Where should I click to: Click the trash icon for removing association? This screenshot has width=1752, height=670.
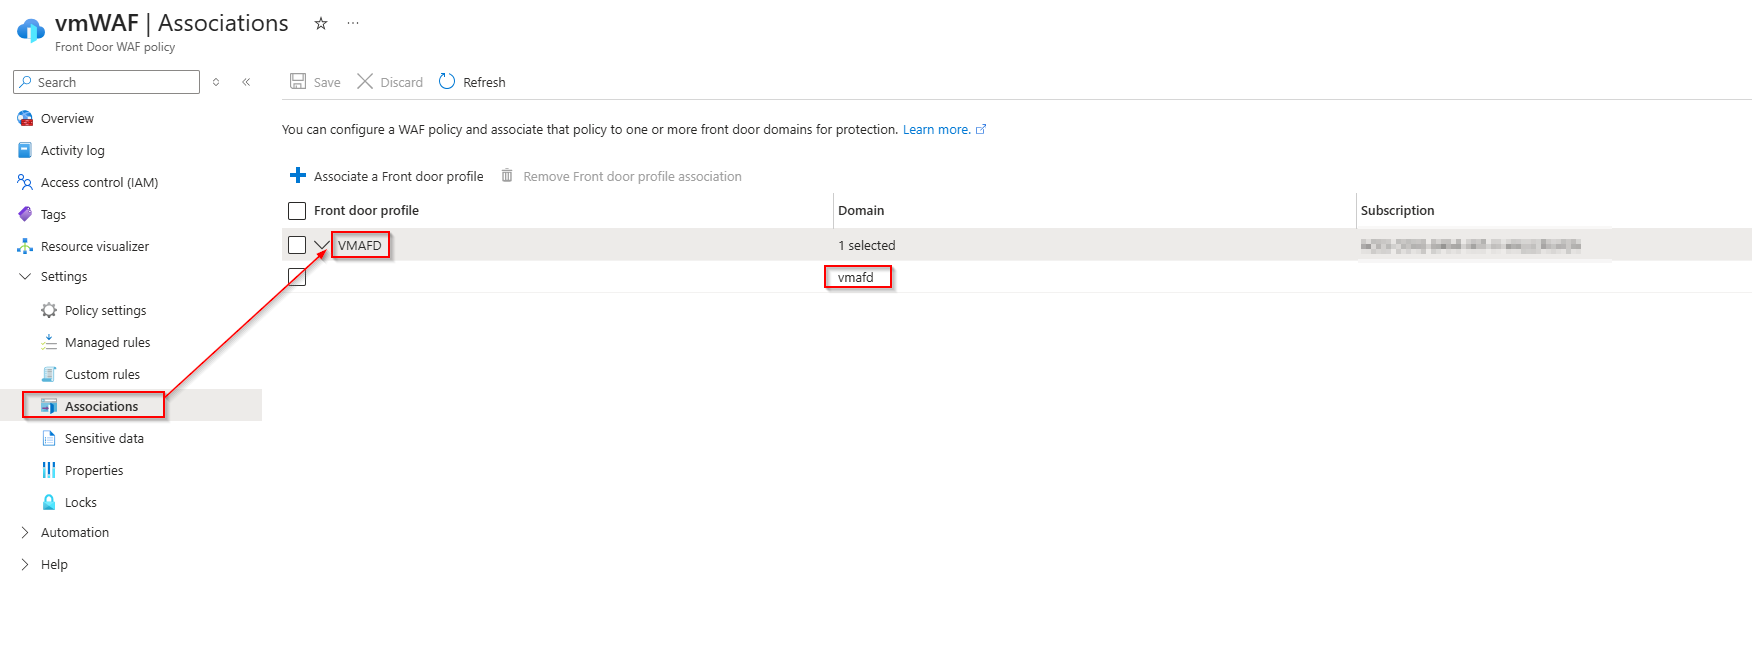tap(507, 175)
